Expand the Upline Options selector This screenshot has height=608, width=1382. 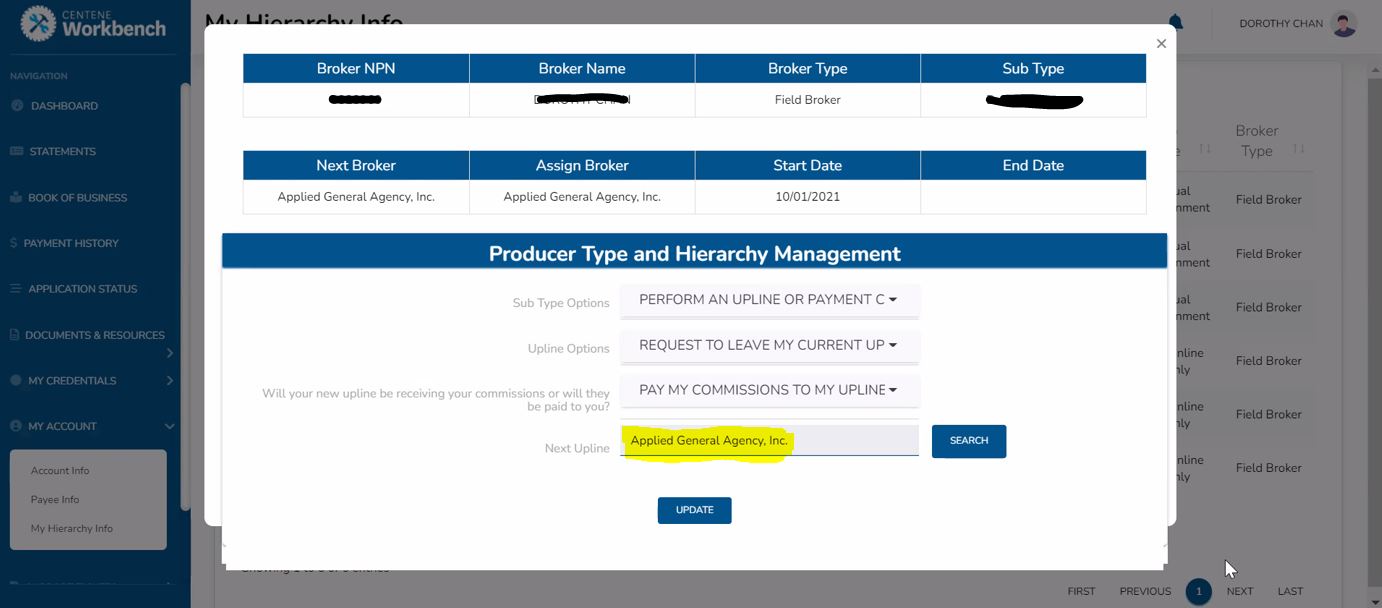tap(768, 344)
